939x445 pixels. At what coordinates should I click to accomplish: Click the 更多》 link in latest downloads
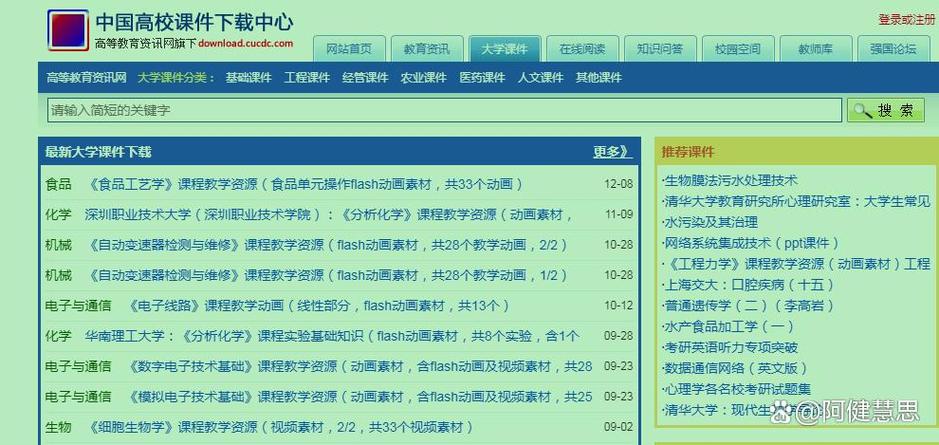(612, 152)
